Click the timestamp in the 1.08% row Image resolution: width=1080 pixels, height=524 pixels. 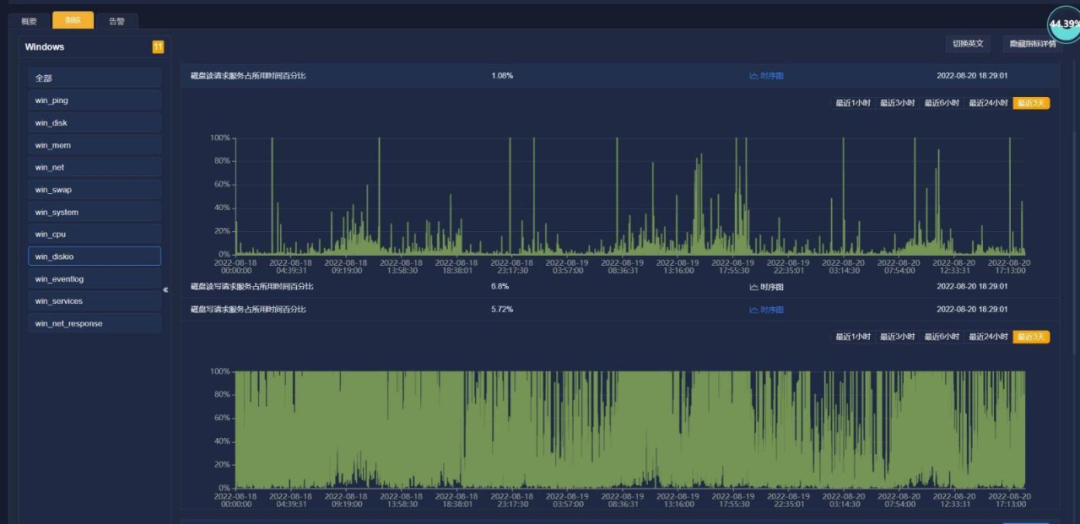[x=972, y=76]
